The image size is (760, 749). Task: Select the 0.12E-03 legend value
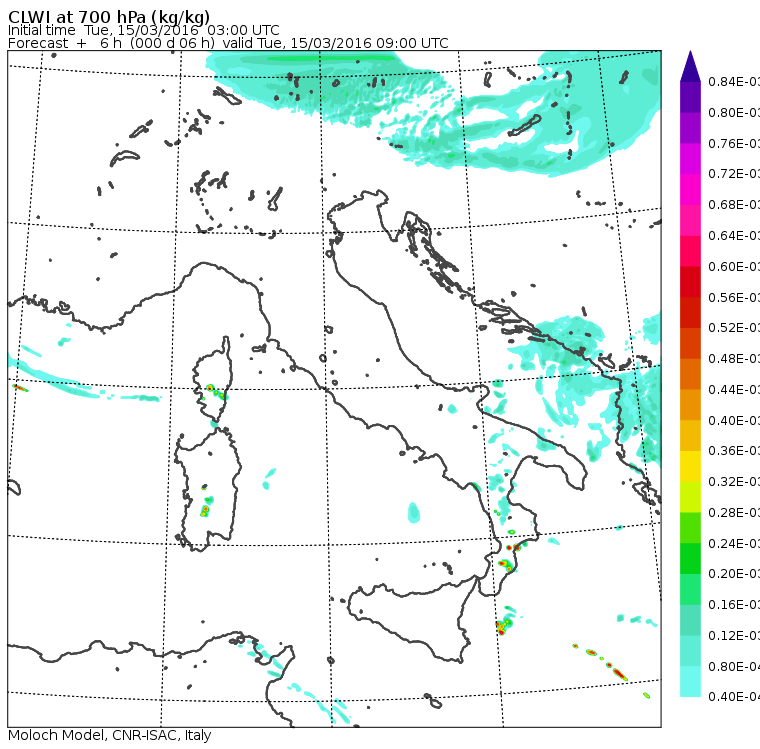[x=734, y=636]
